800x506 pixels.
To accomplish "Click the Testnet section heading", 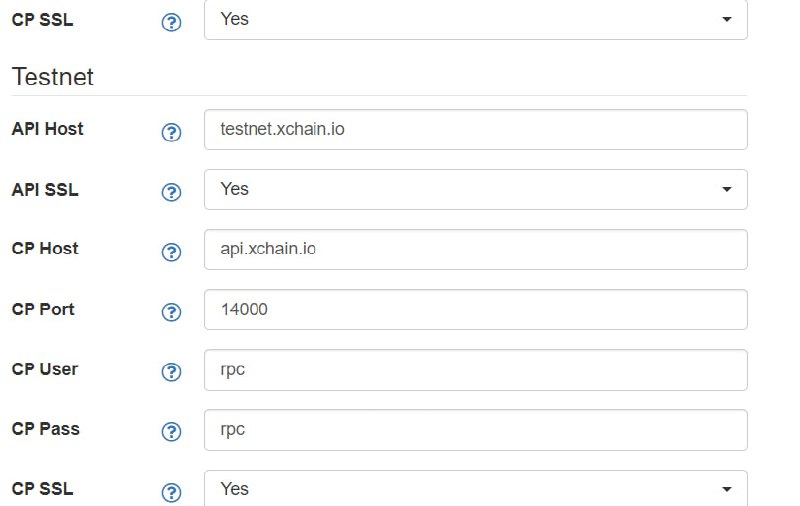I will (x=53, y=77).
